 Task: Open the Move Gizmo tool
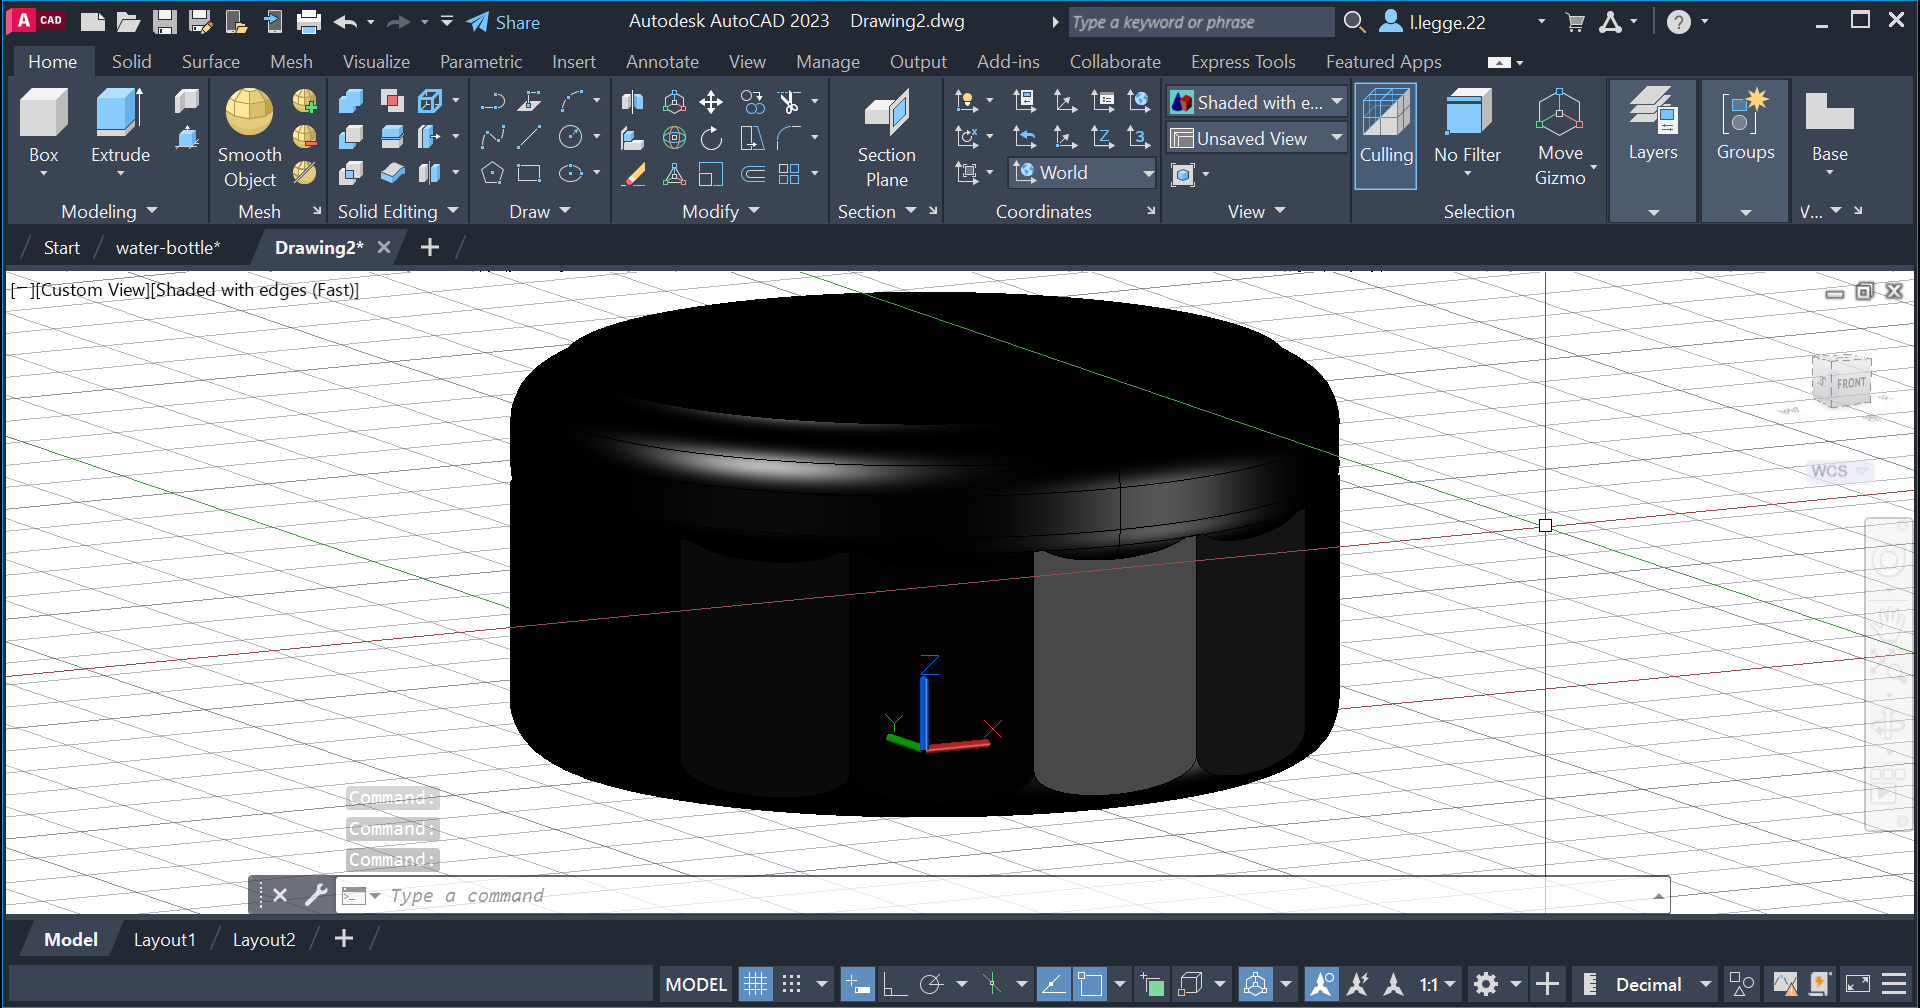(1560, 138)
